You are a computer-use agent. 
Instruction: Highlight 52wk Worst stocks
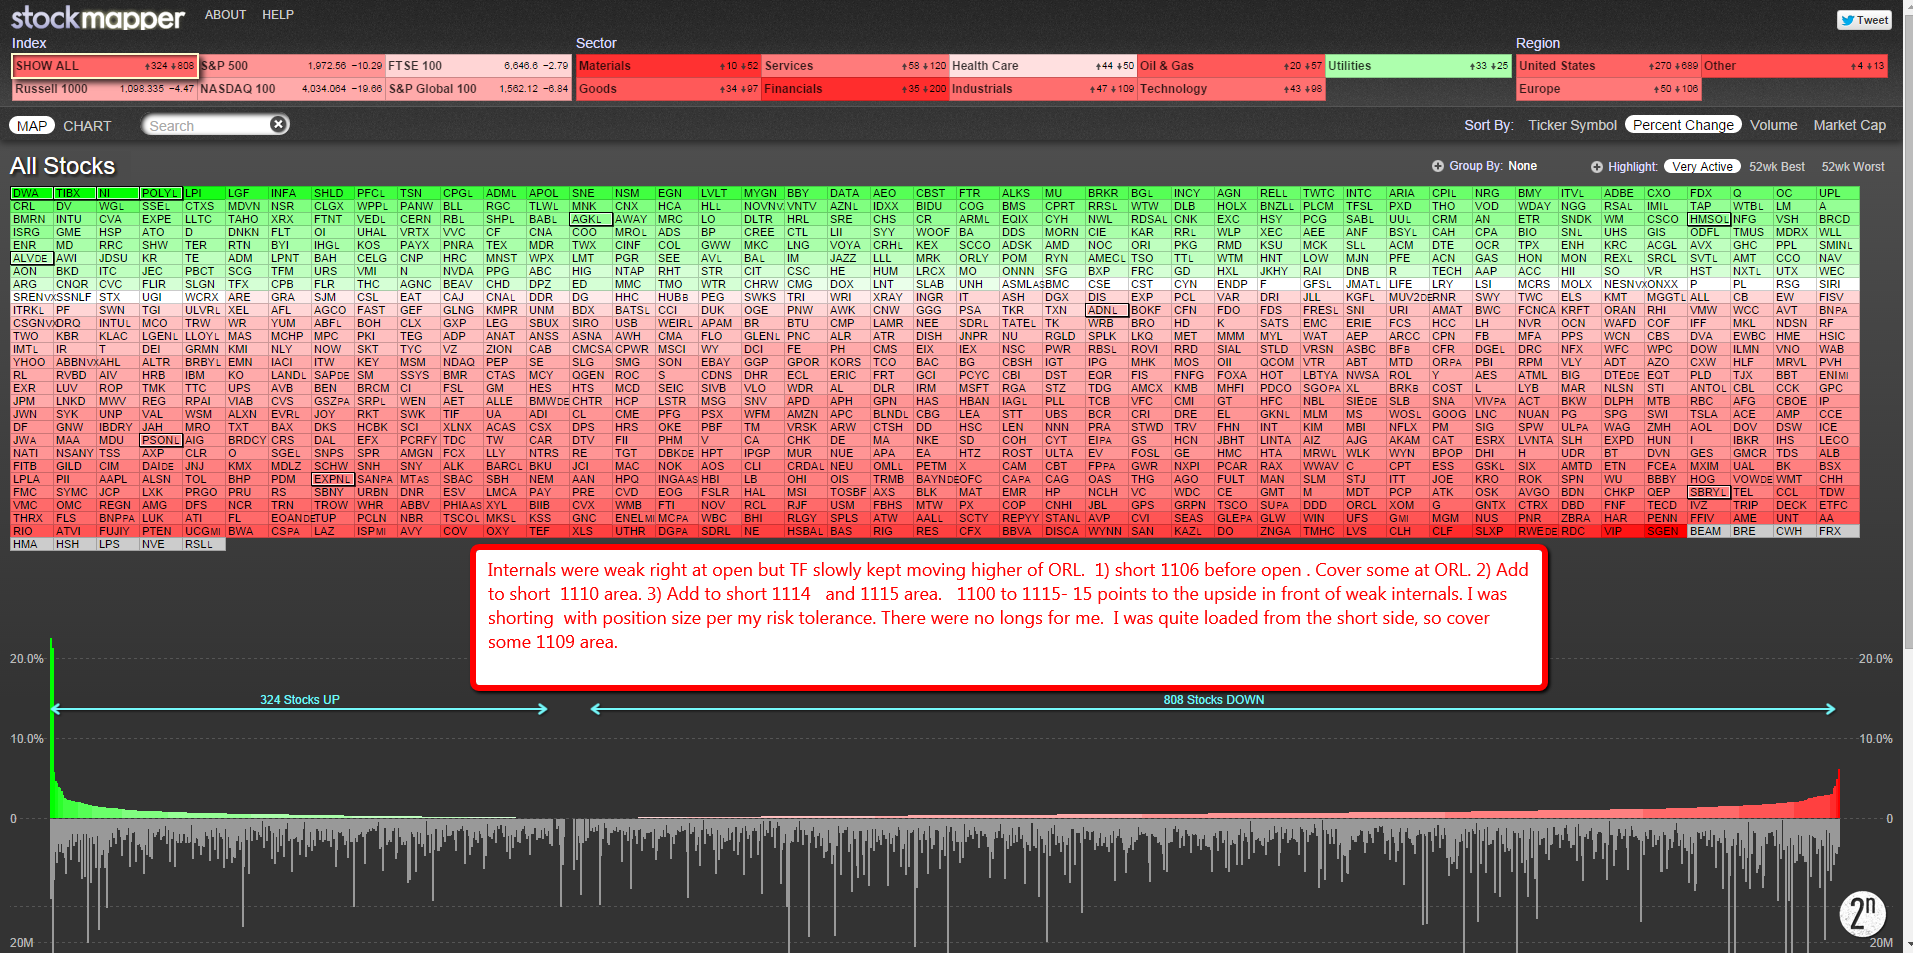pyautogui.click(x=1853, y=167)
